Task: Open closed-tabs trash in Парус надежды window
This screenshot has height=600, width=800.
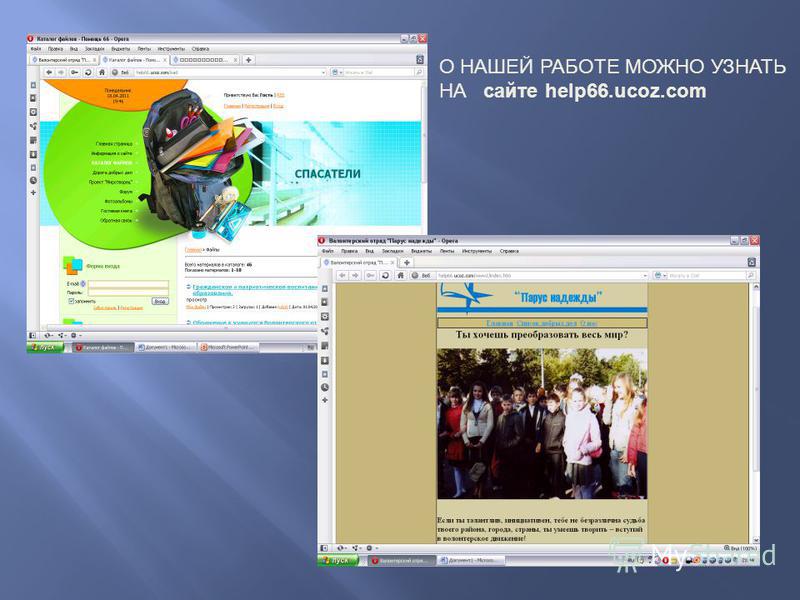Action: coord(751,262)
